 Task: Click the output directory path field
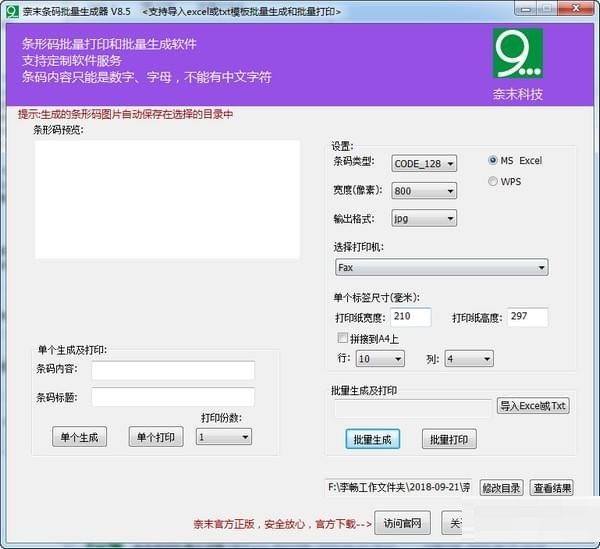pos(398,487)
